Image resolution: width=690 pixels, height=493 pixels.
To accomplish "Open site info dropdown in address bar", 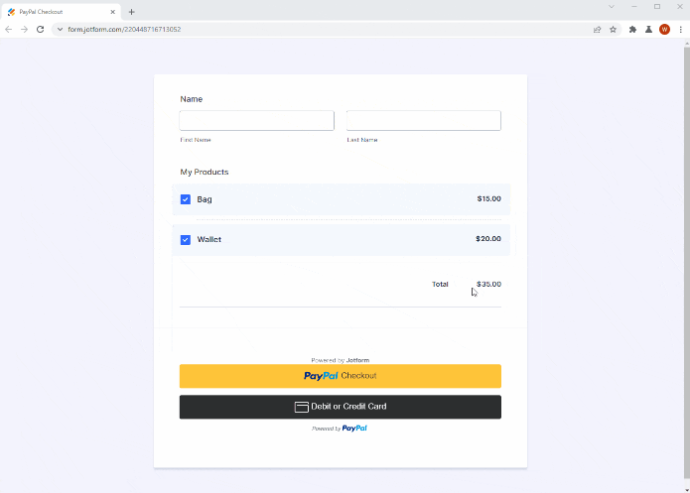I will tap(60, 29).
